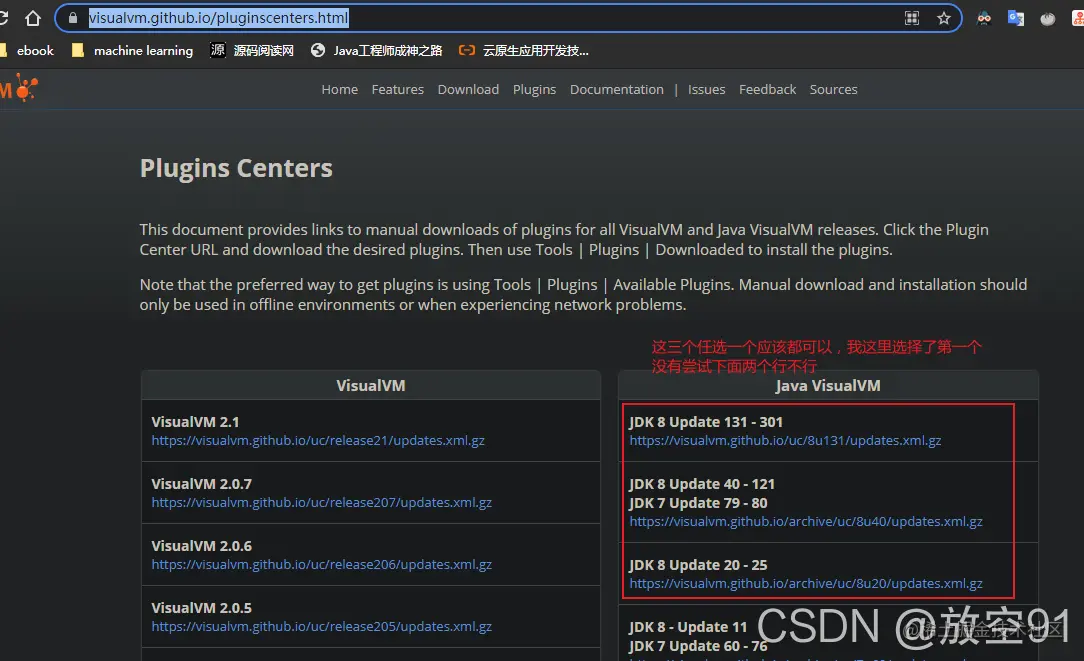Viewport: 1084px width, 661px height.
Task: Click the JDK 8 Update 40 - 121 title
Action: click(x=702, y=484)
